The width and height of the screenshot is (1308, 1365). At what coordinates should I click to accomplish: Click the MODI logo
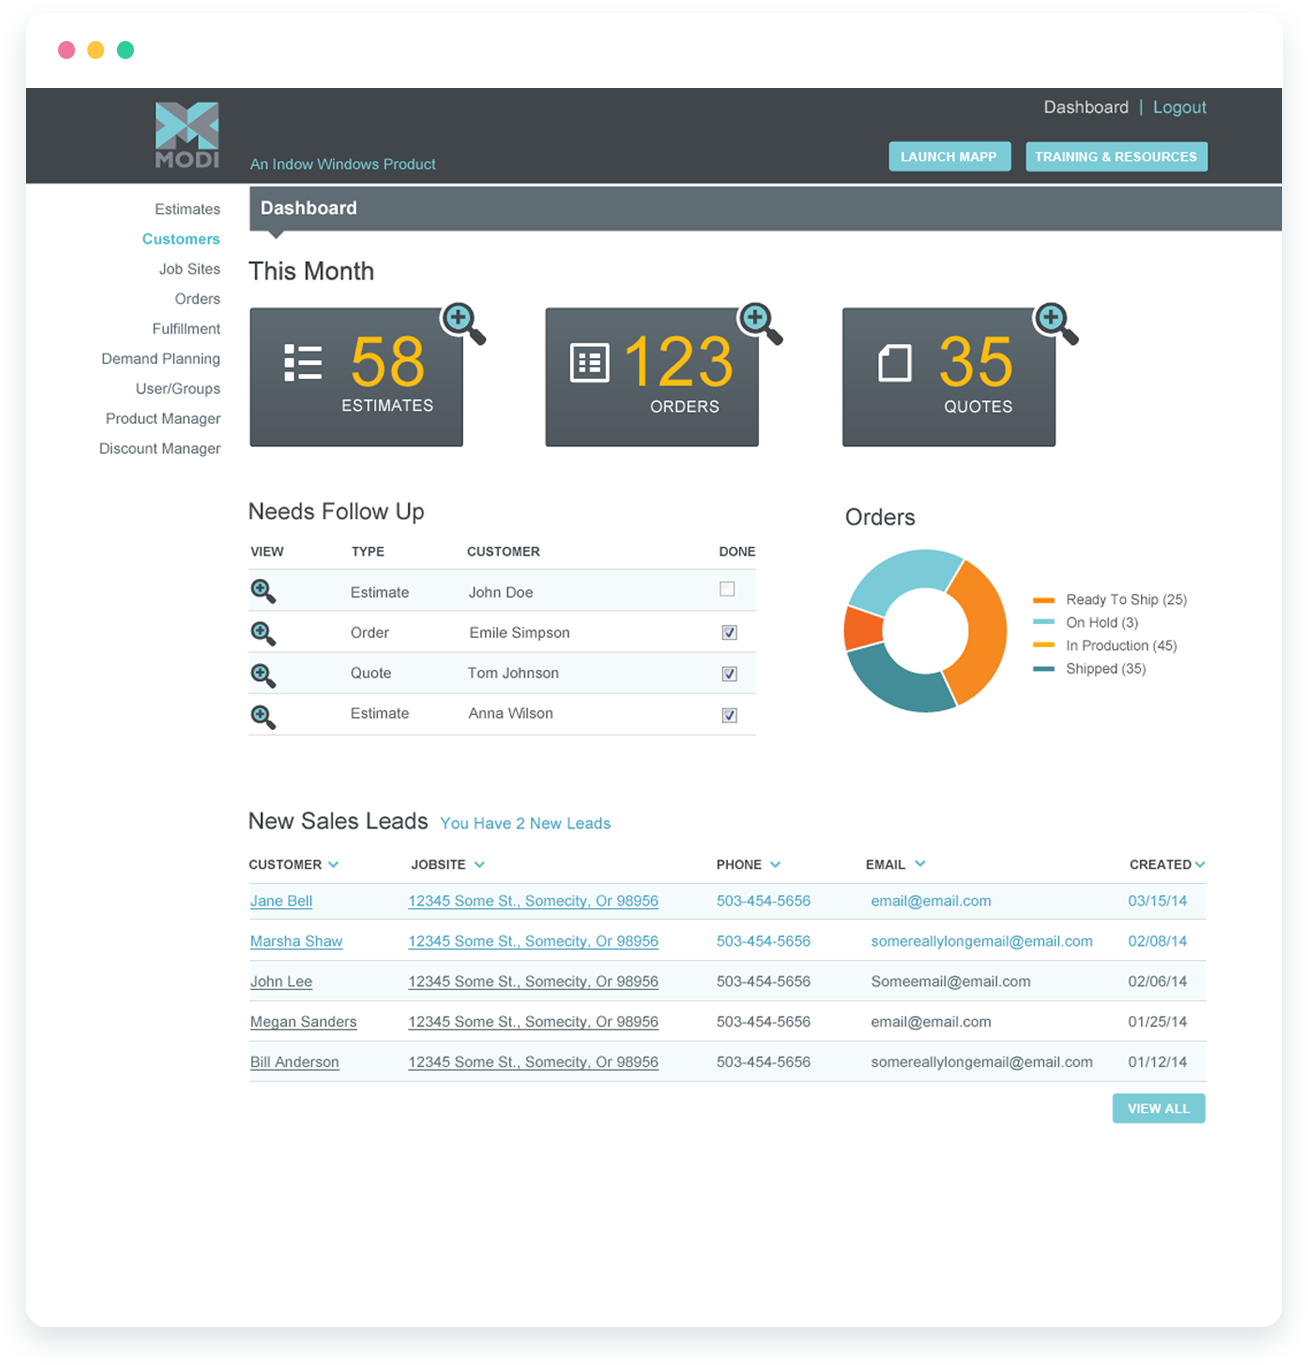point(187,135)
